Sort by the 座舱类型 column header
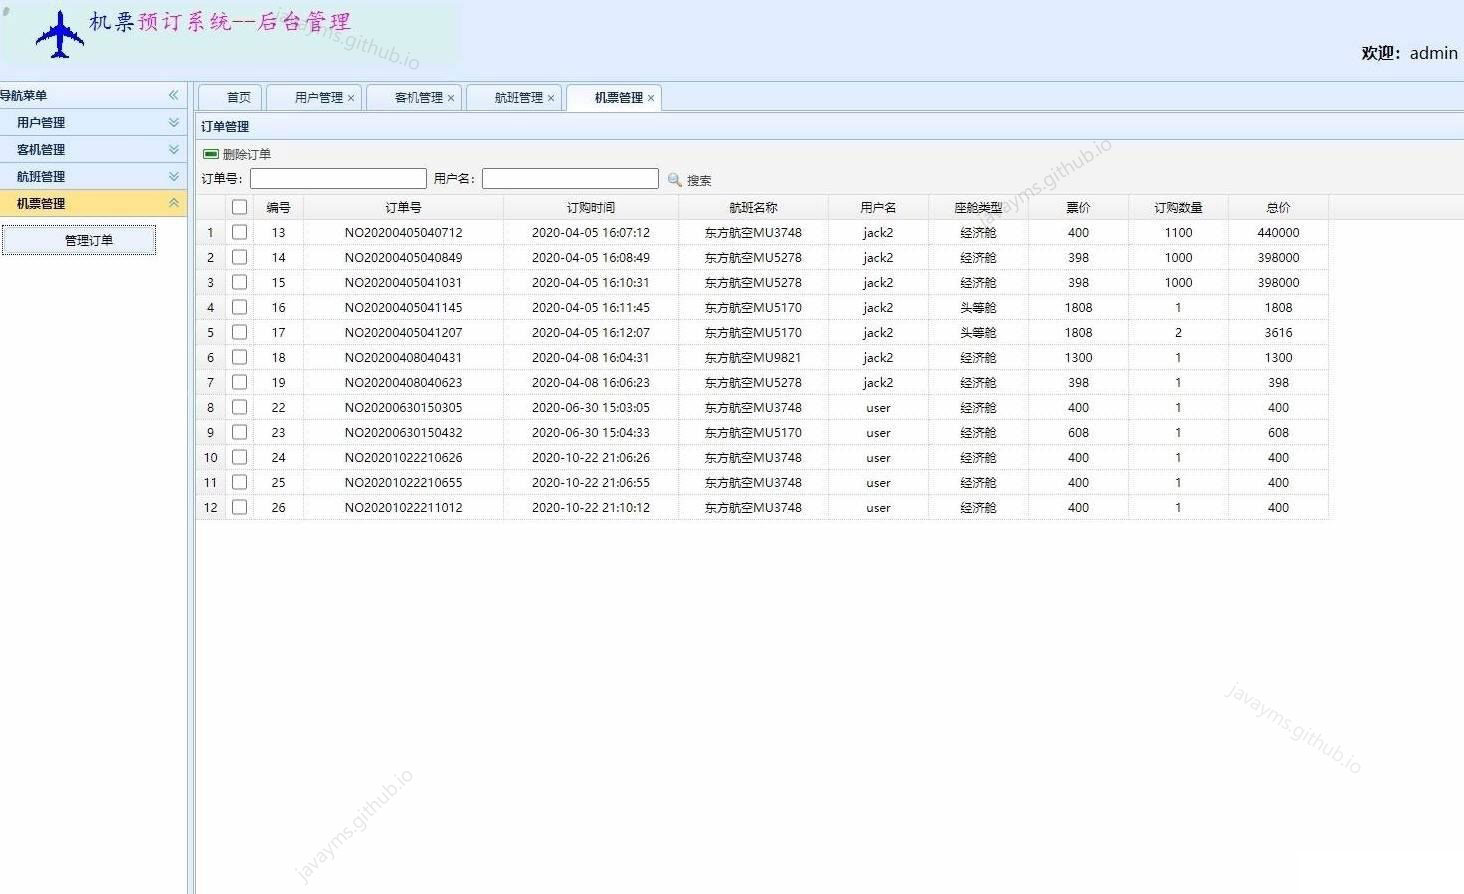 click(978, 208)
